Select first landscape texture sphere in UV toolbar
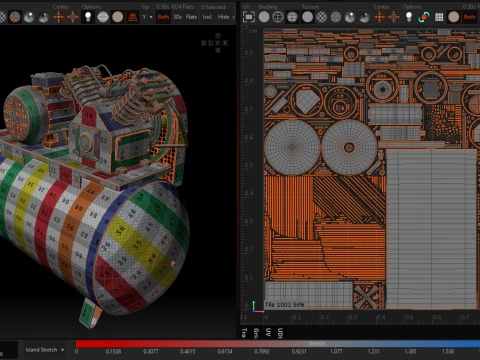 click(x=350, y=17)
